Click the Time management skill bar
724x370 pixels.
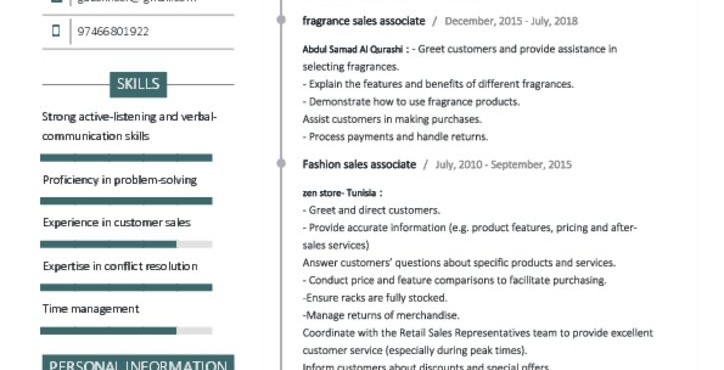pyautogui.click(x=126, y=330)
